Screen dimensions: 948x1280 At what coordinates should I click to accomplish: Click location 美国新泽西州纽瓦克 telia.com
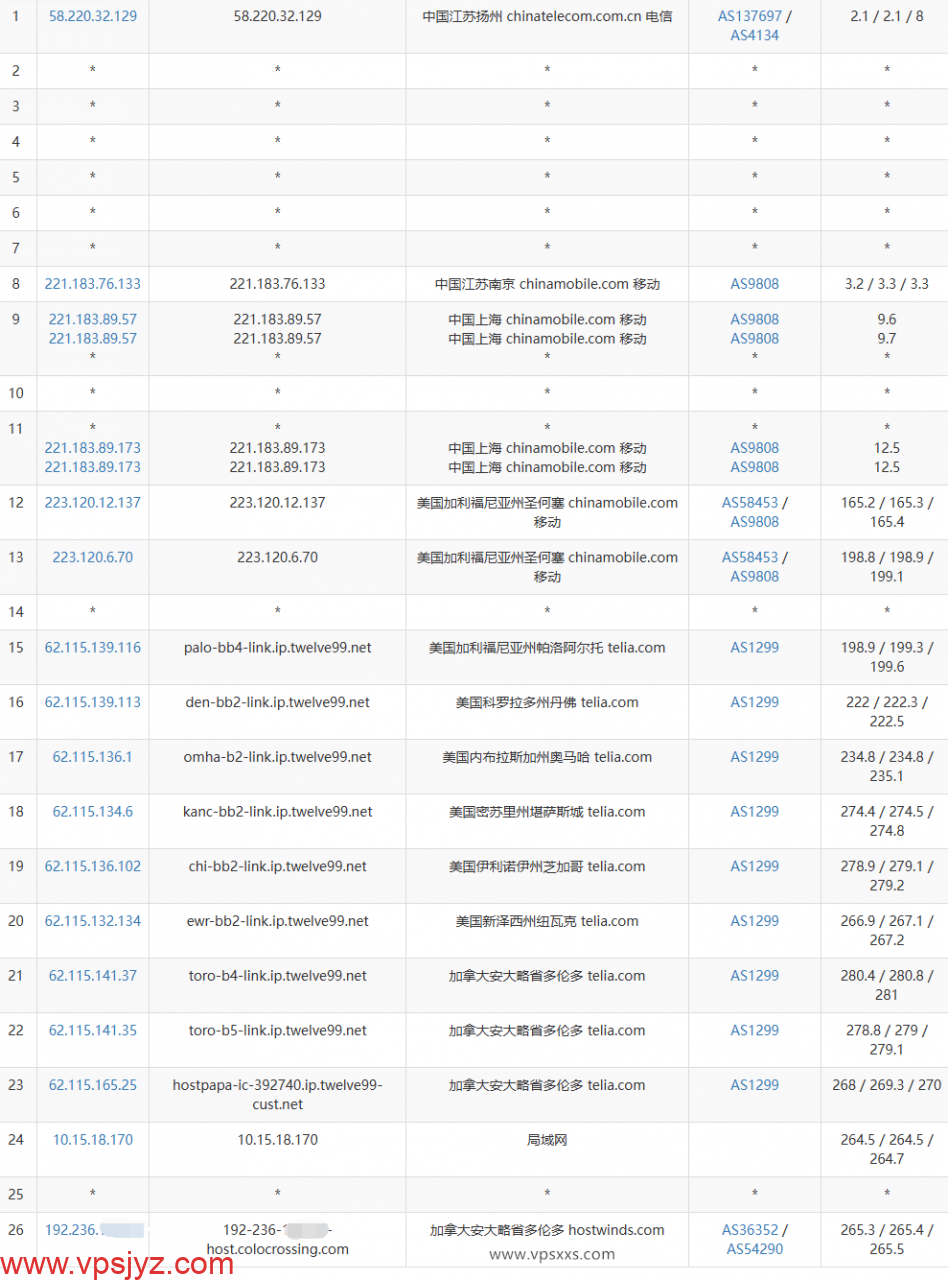(547, 922)
